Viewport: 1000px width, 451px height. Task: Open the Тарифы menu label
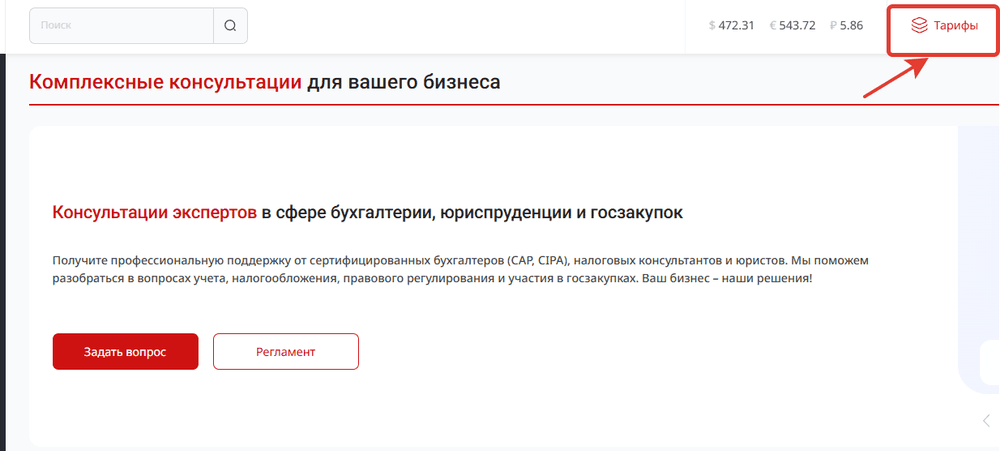[956, 26]
